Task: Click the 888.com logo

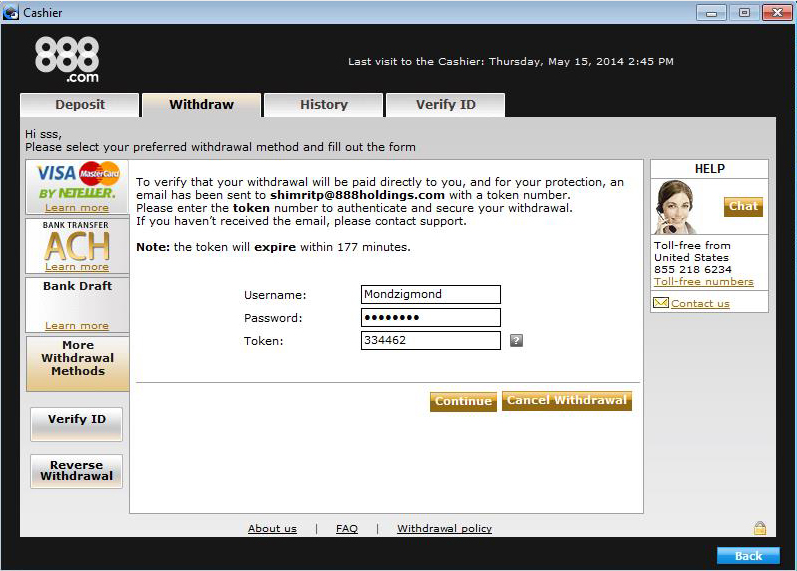Action: pyautogui.click(x=67, y=59)
